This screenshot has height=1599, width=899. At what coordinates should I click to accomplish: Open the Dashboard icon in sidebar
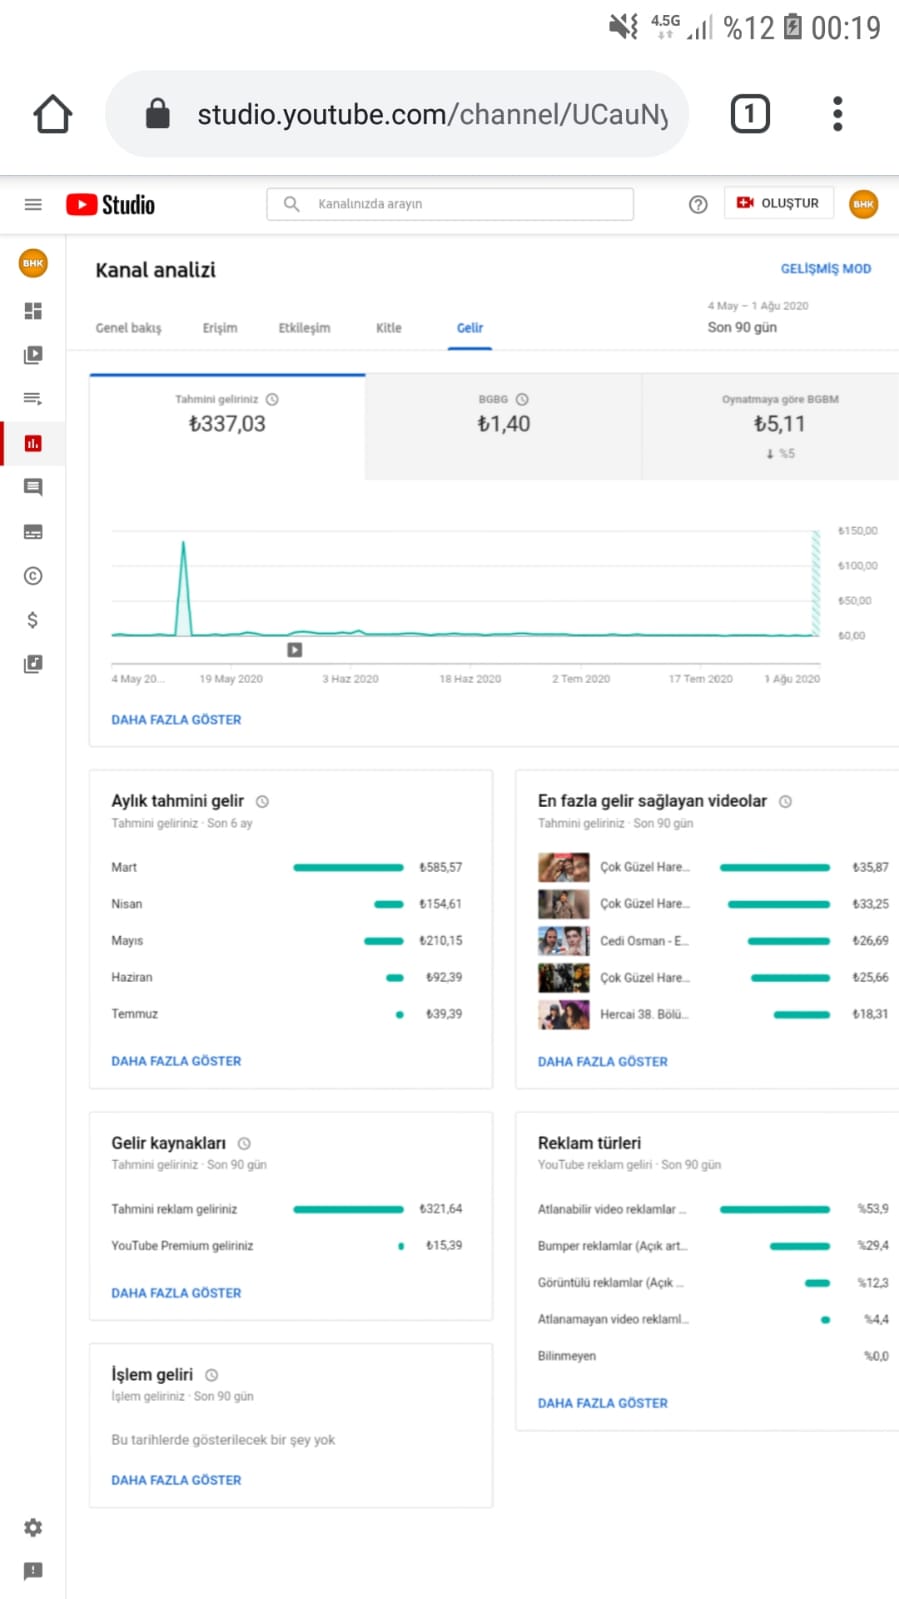point(33,311)
